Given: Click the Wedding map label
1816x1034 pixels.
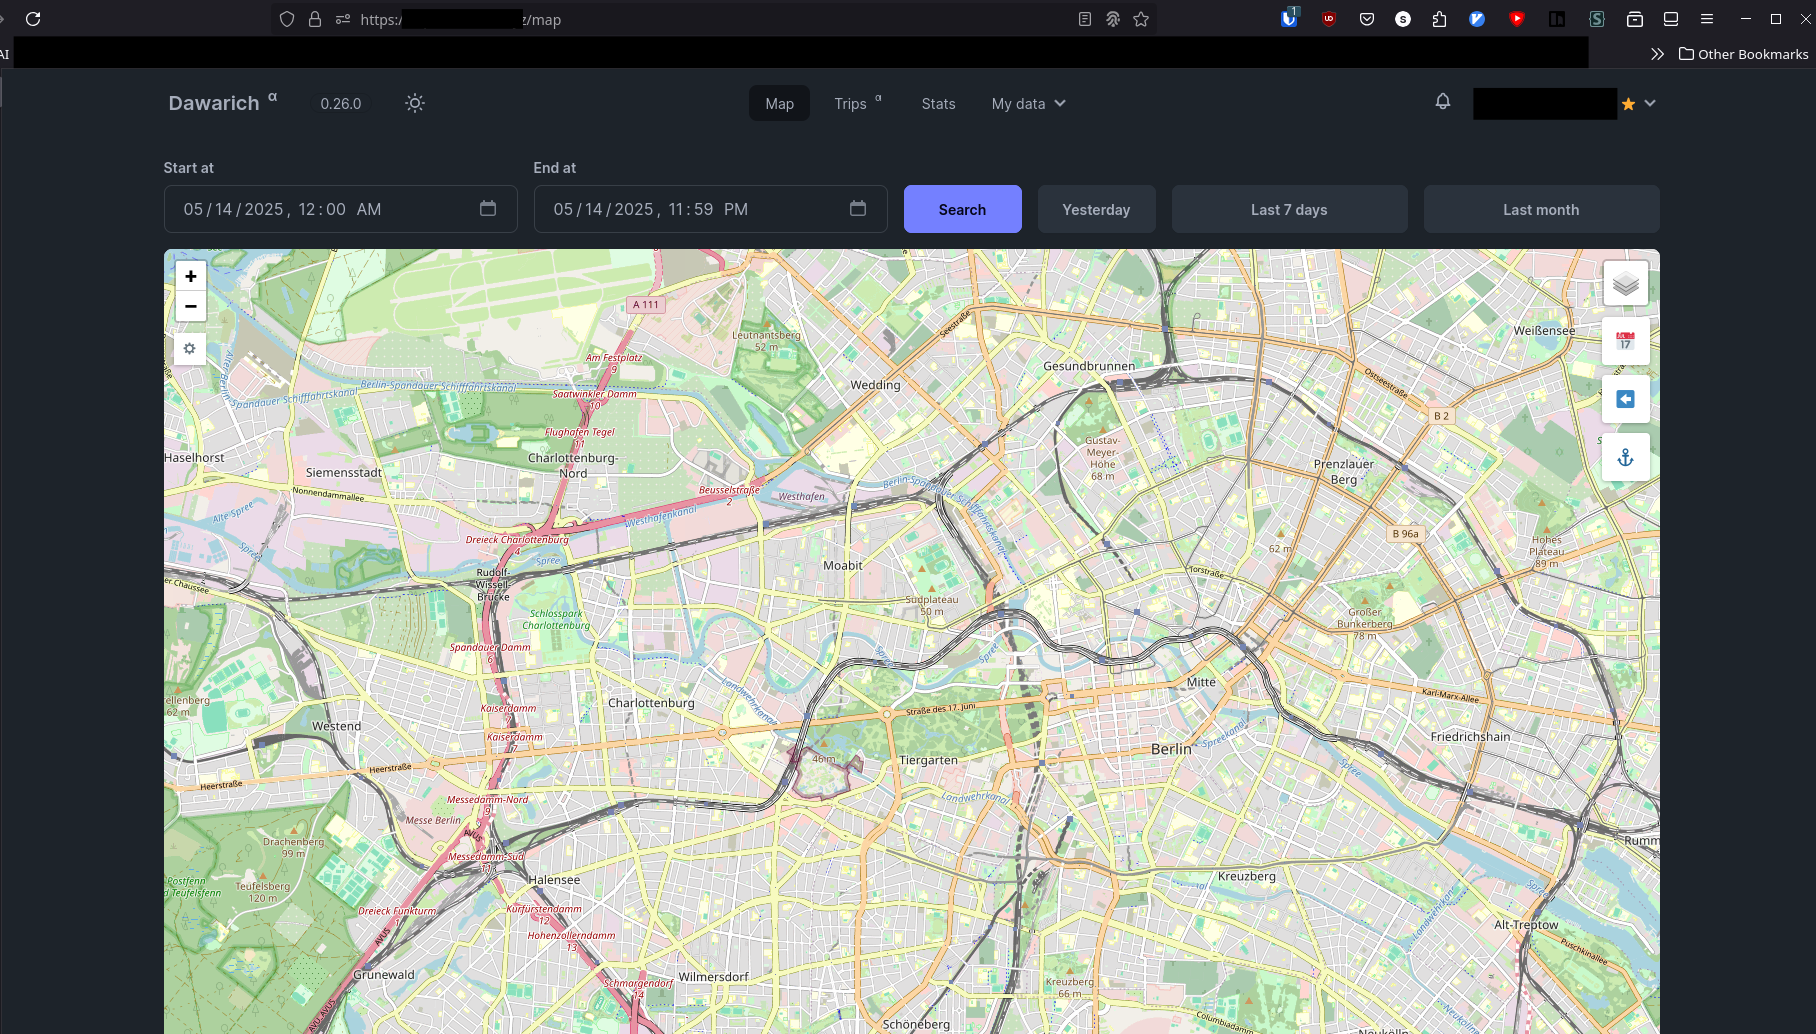Looking at the screenshot, I should click(875, 385).
